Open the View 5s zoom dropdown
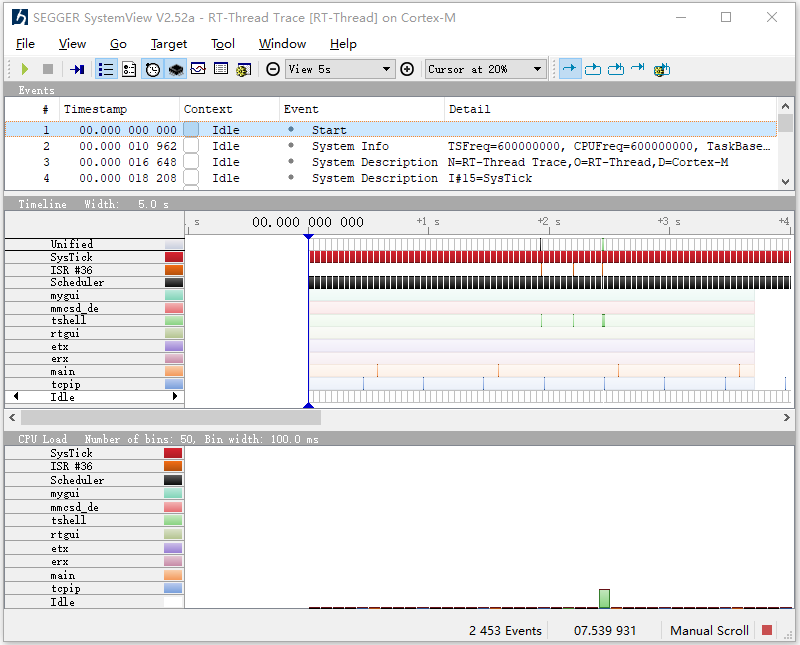800x645 pixels. [340, 69]
